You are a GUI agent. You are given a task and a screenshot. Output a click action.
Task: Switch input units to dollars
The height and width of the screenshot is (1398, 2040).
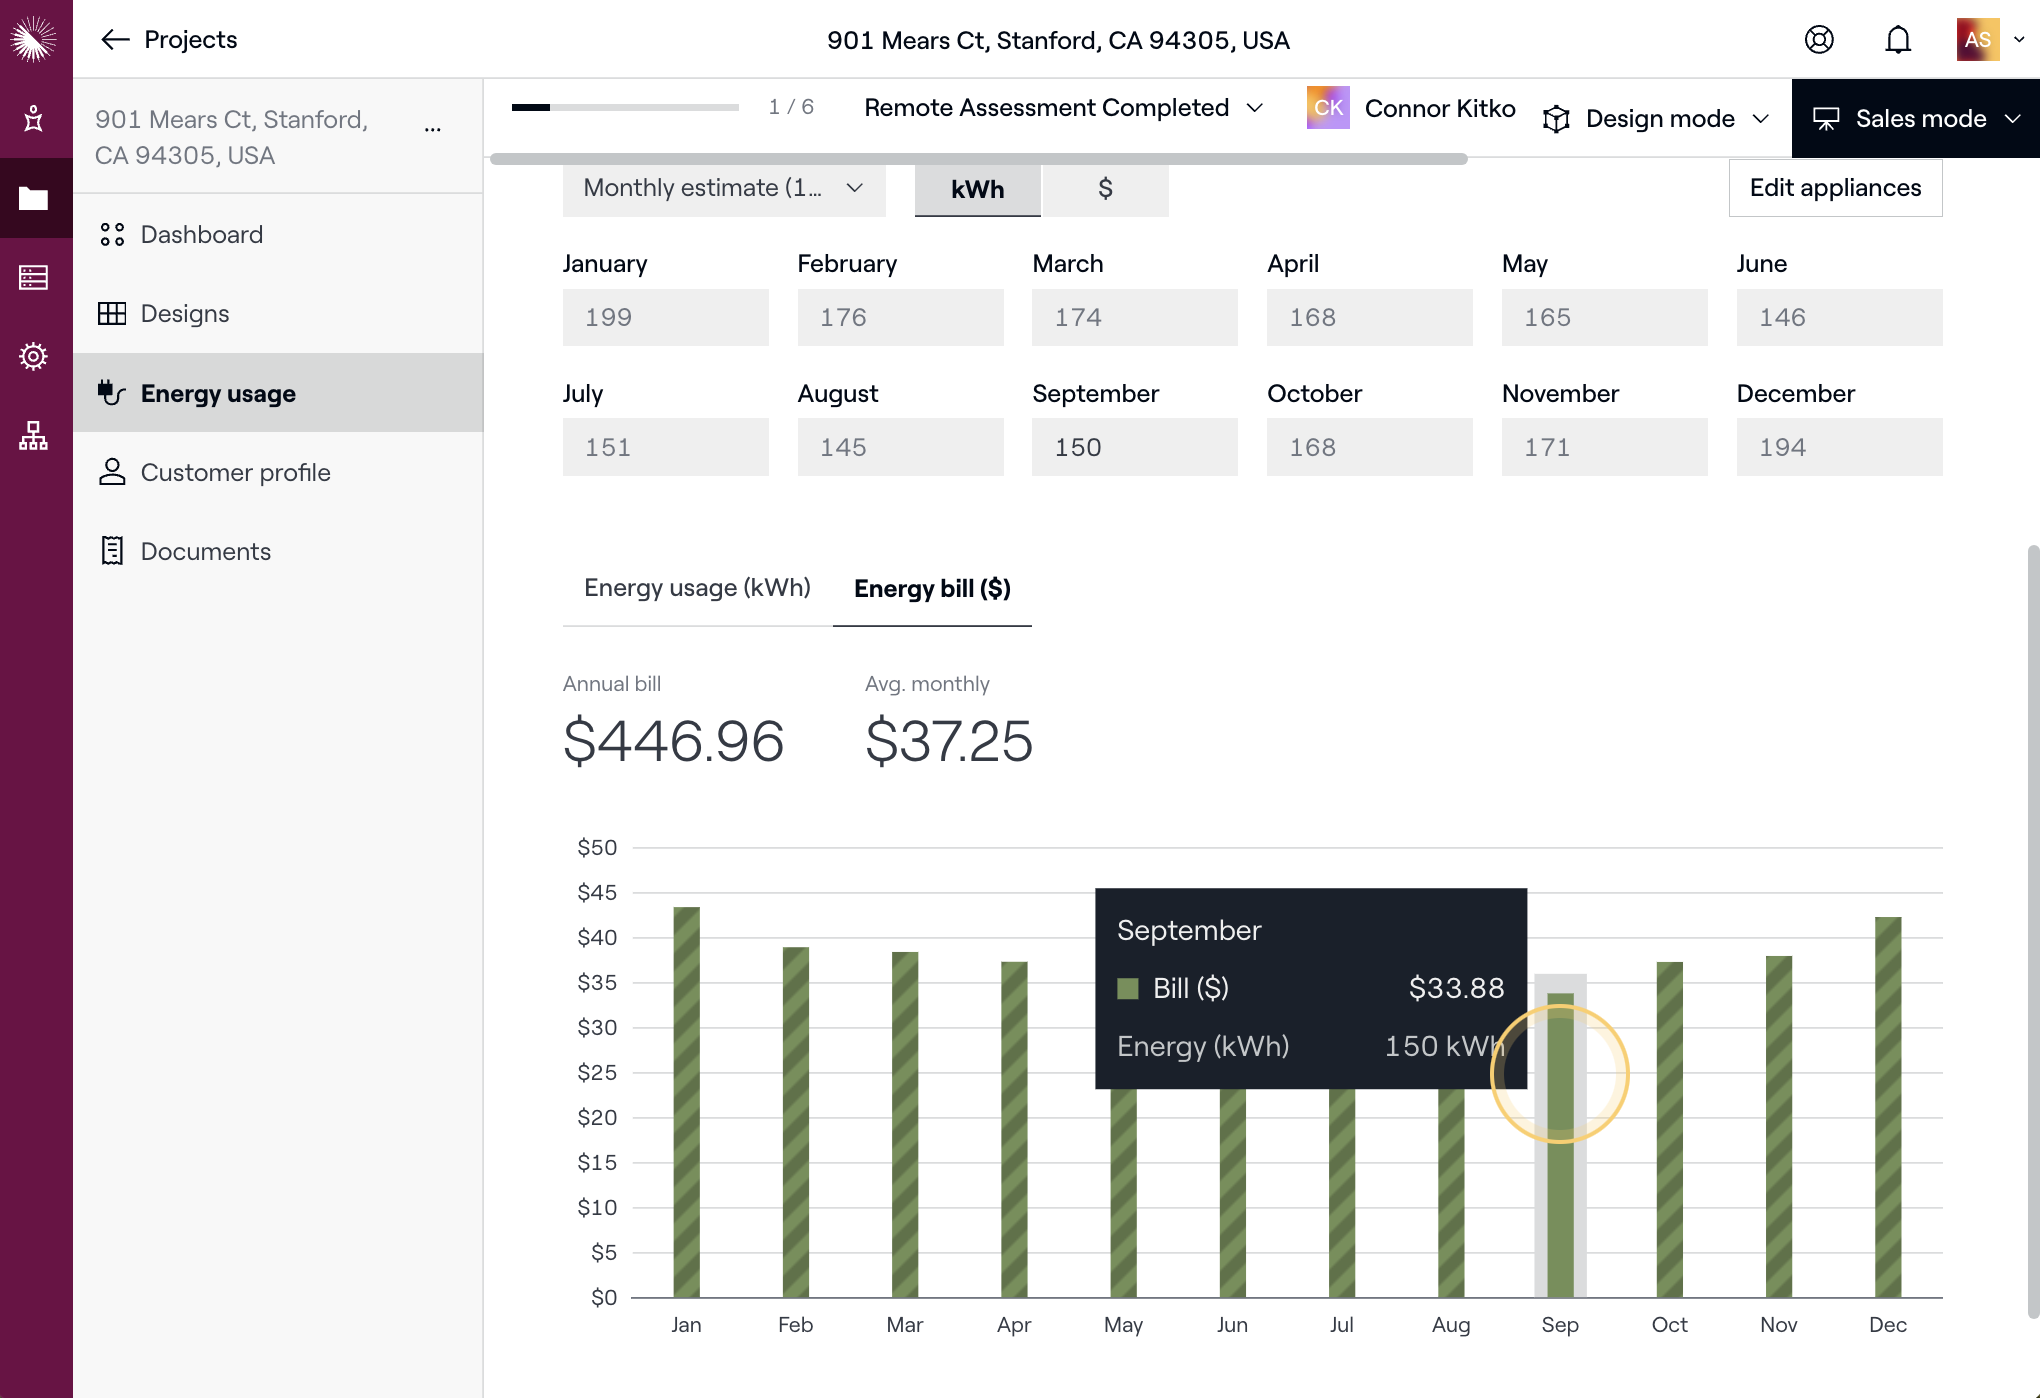[x=1105, y=189]
